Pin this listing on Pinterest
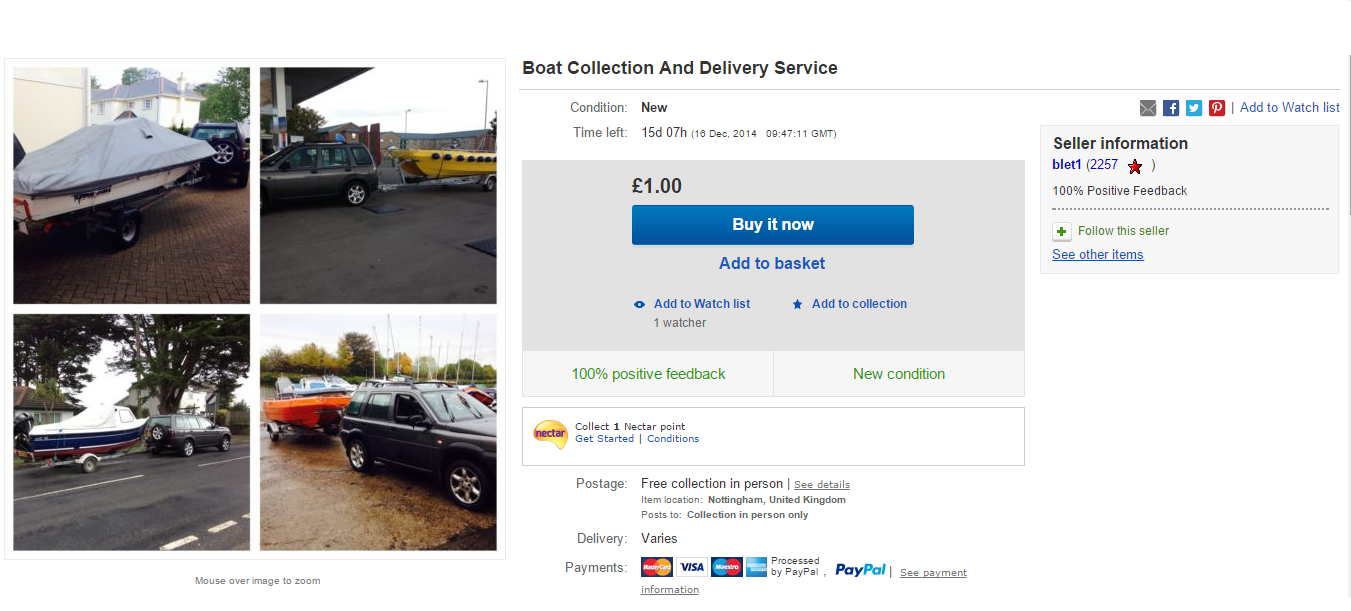Screen dimensions: 1351x611 coord(1217,108)
